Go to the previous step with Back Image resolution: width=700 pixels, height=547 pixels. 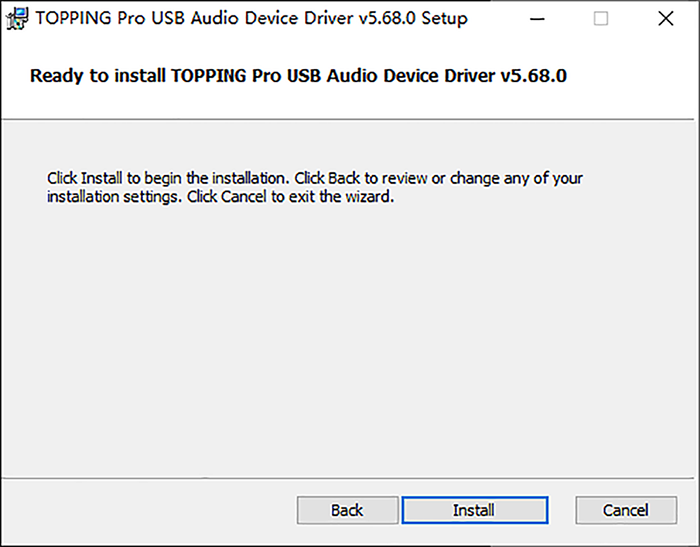coord(347,510)
